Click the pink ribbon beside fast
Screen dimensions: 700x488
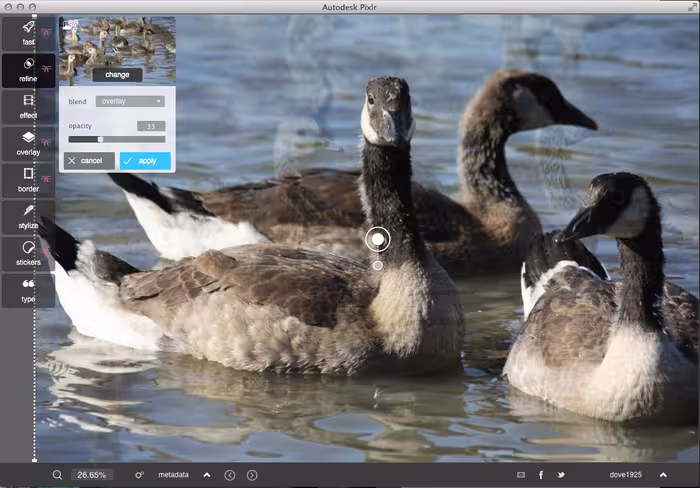46,32
